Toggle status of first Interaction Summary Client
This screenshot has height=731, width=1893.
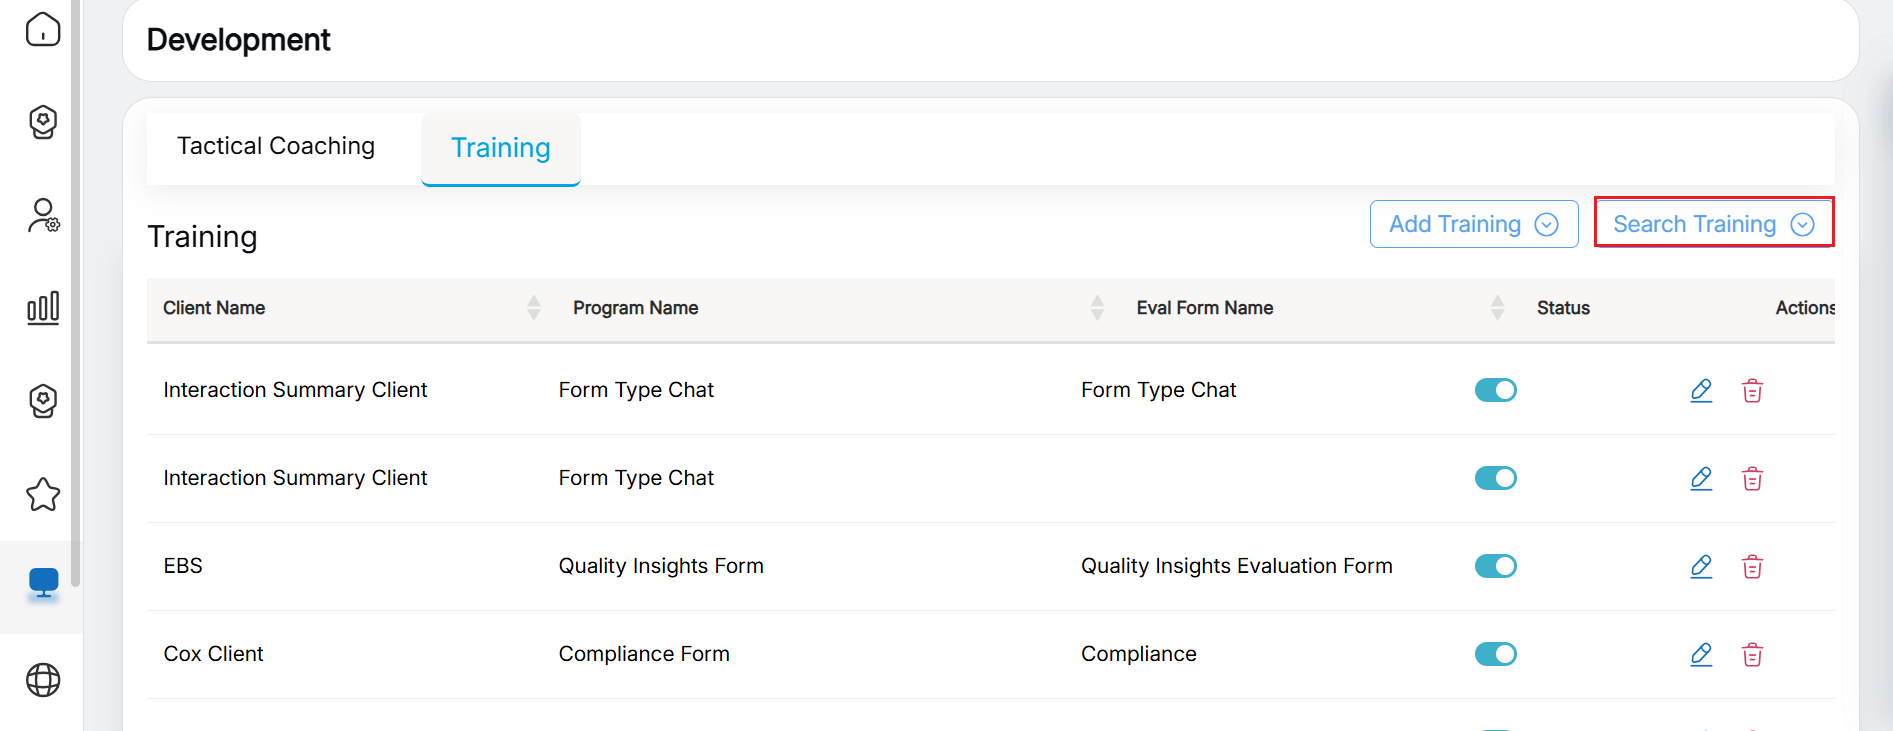point(1495,390)
